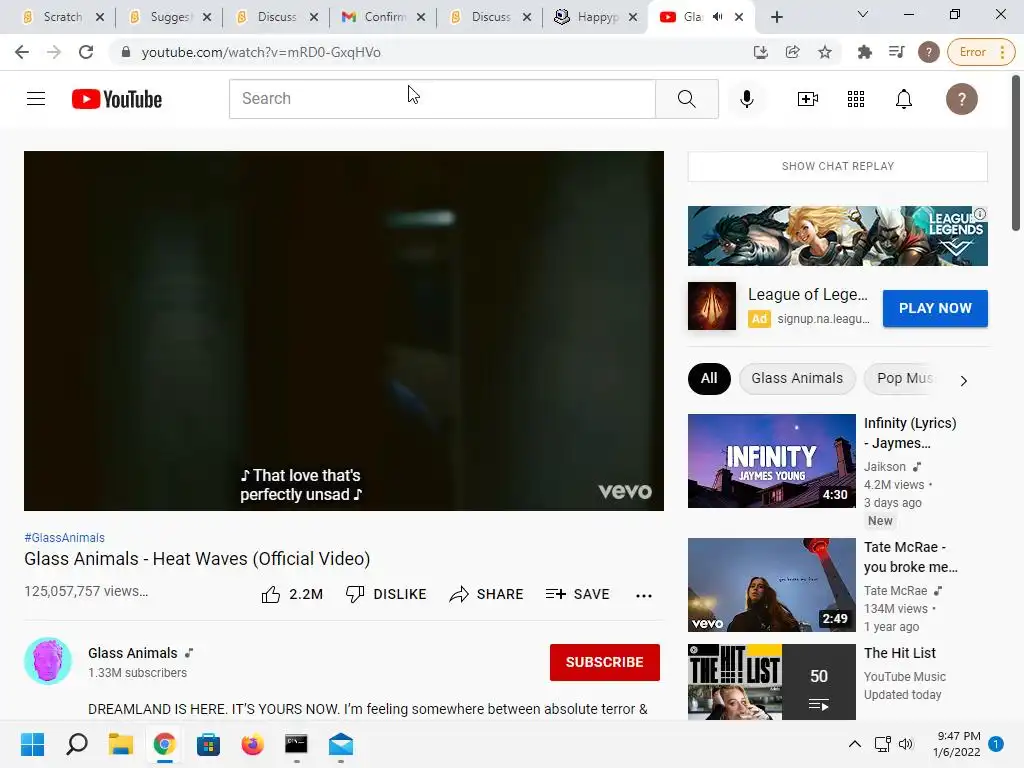
Task: Open the Infinity Jaymes Young thumbnail
Action: tap(771, 460)
